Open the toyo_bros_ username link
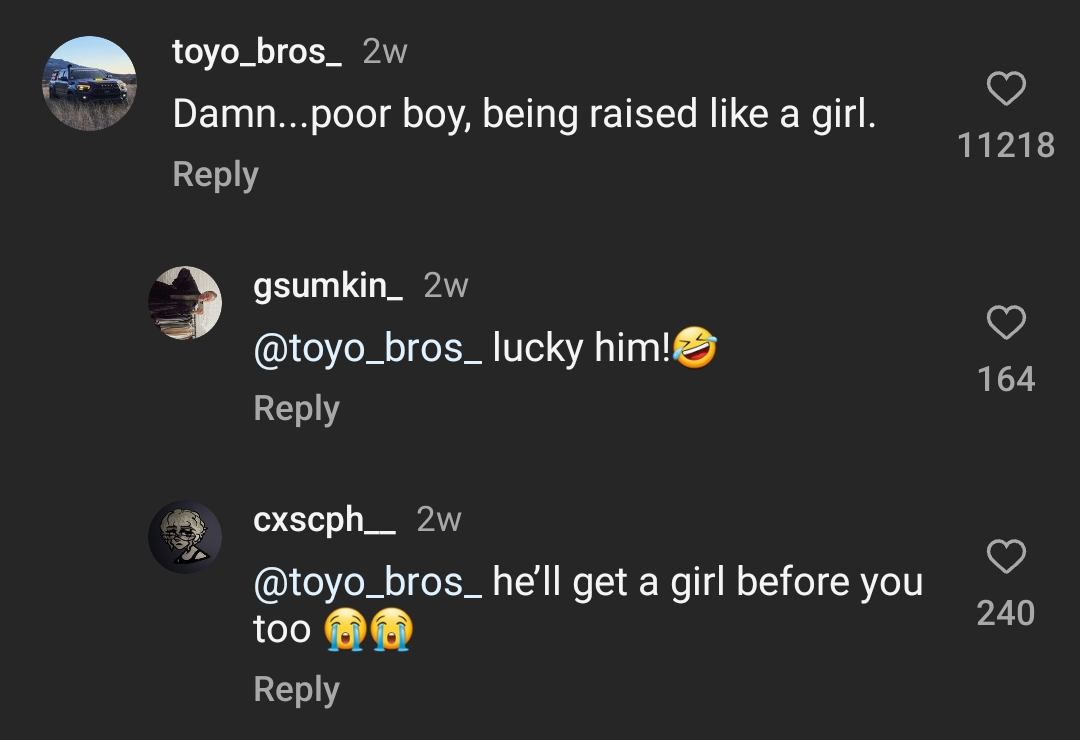 257,52
